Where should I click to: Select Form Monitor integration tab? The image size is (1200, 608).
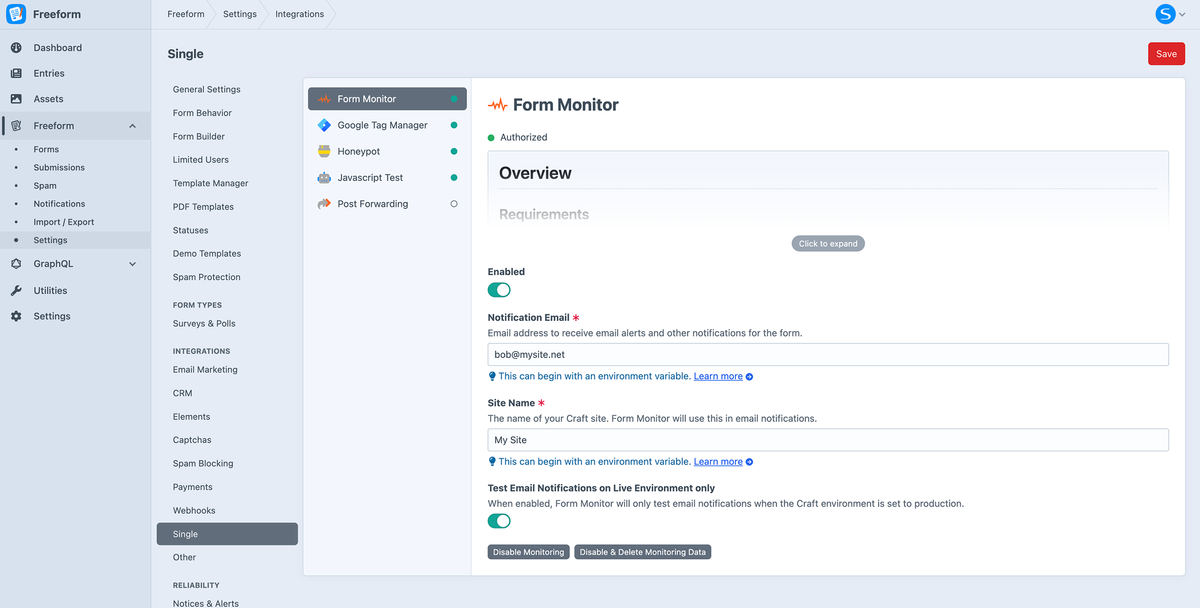(x=387, y=99)
